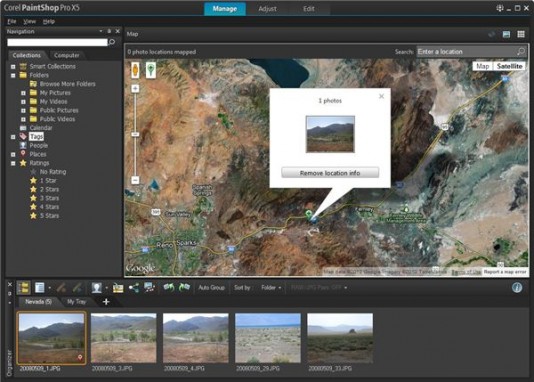Open the Photo Blend toolbar icon
Viewport: 534px width, 382px height.
tap(150, 288)
